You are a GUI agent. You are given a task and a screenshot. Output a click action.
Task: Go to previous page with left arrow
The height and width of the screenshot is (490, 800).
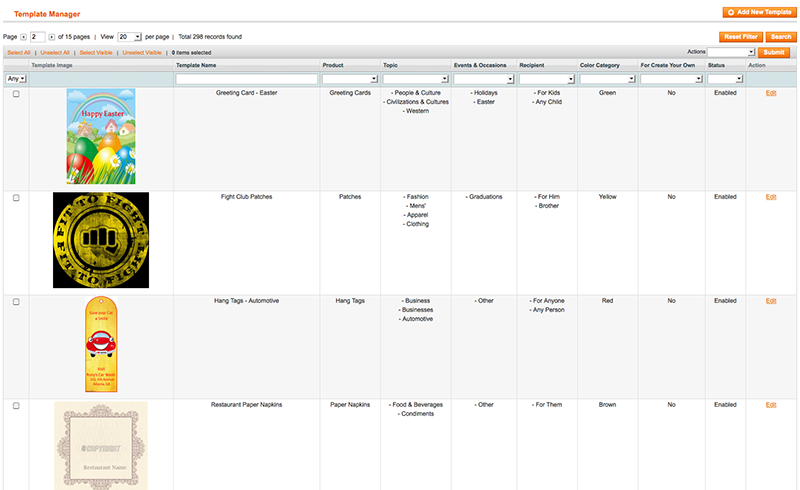(x=24, y=36)
